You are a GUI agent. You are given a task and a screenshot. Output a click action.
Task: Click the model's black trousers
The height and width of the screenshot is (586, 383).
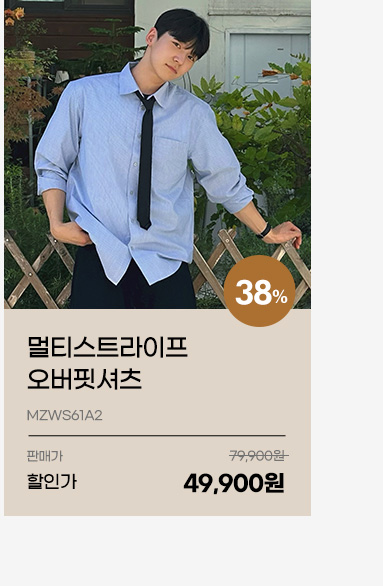pos(133,285)
